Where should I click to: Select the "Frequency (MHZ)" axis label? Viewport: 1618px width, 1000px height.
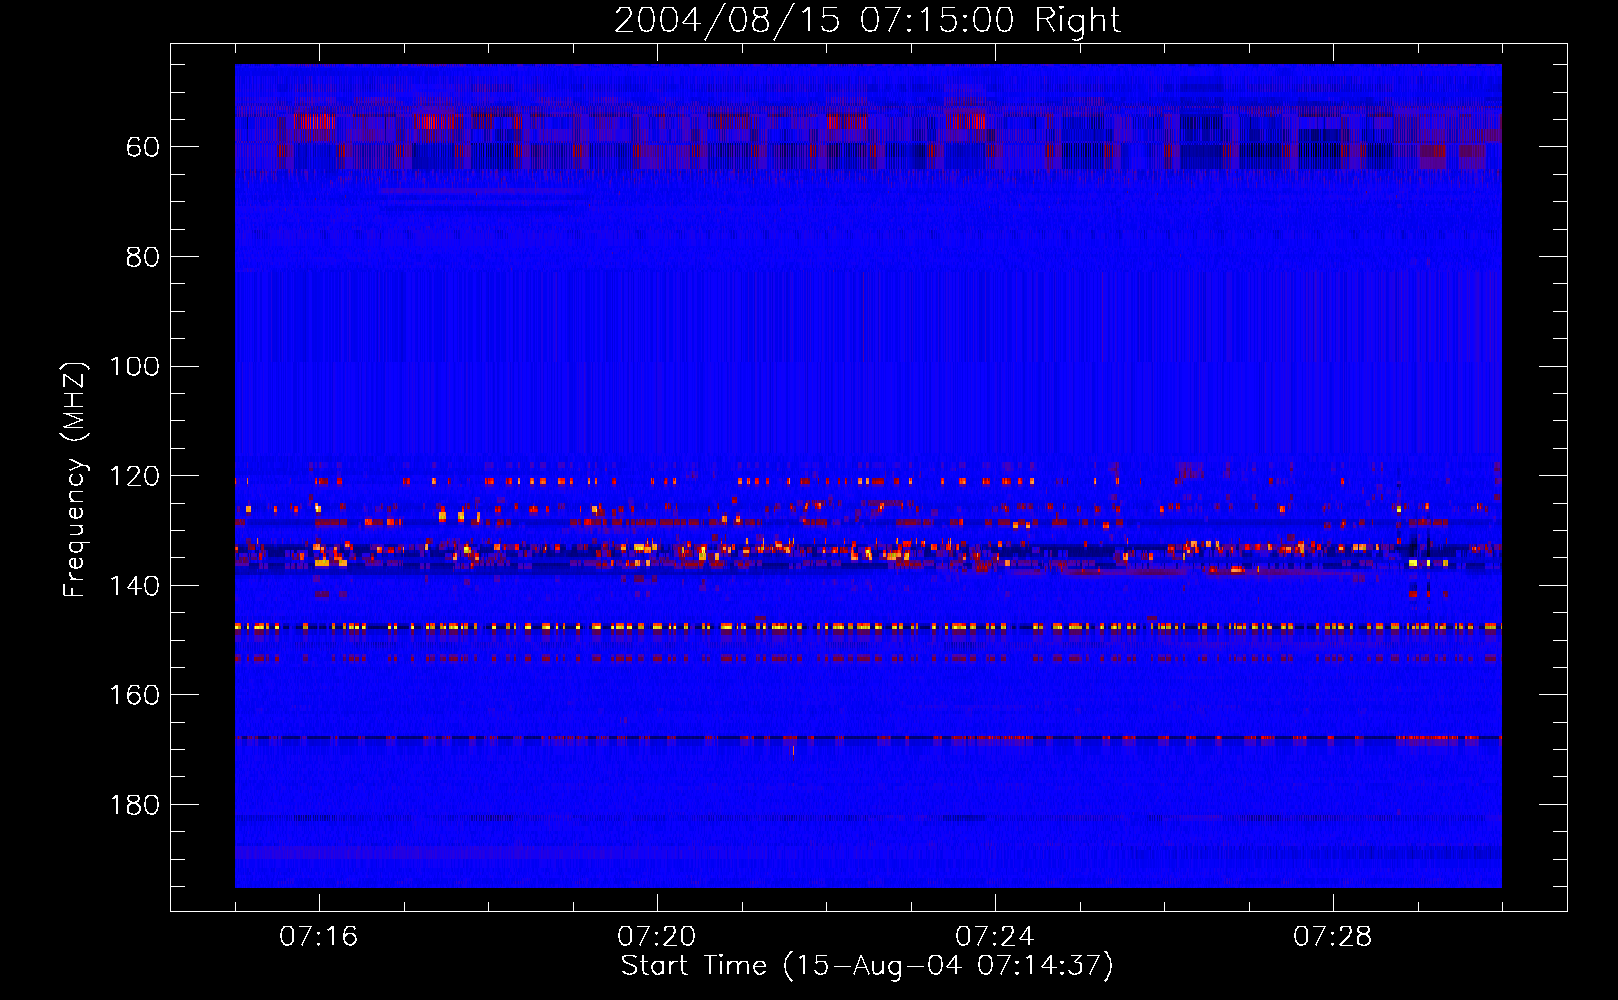[75, 479]
